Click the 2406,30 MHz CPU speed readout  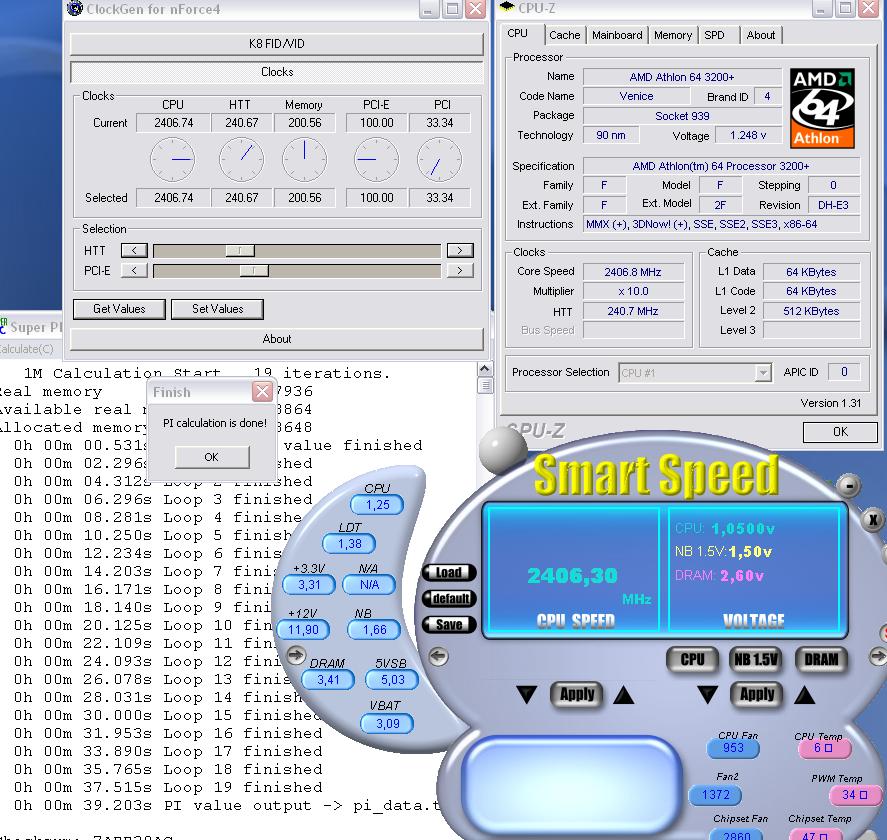point(572,576)
